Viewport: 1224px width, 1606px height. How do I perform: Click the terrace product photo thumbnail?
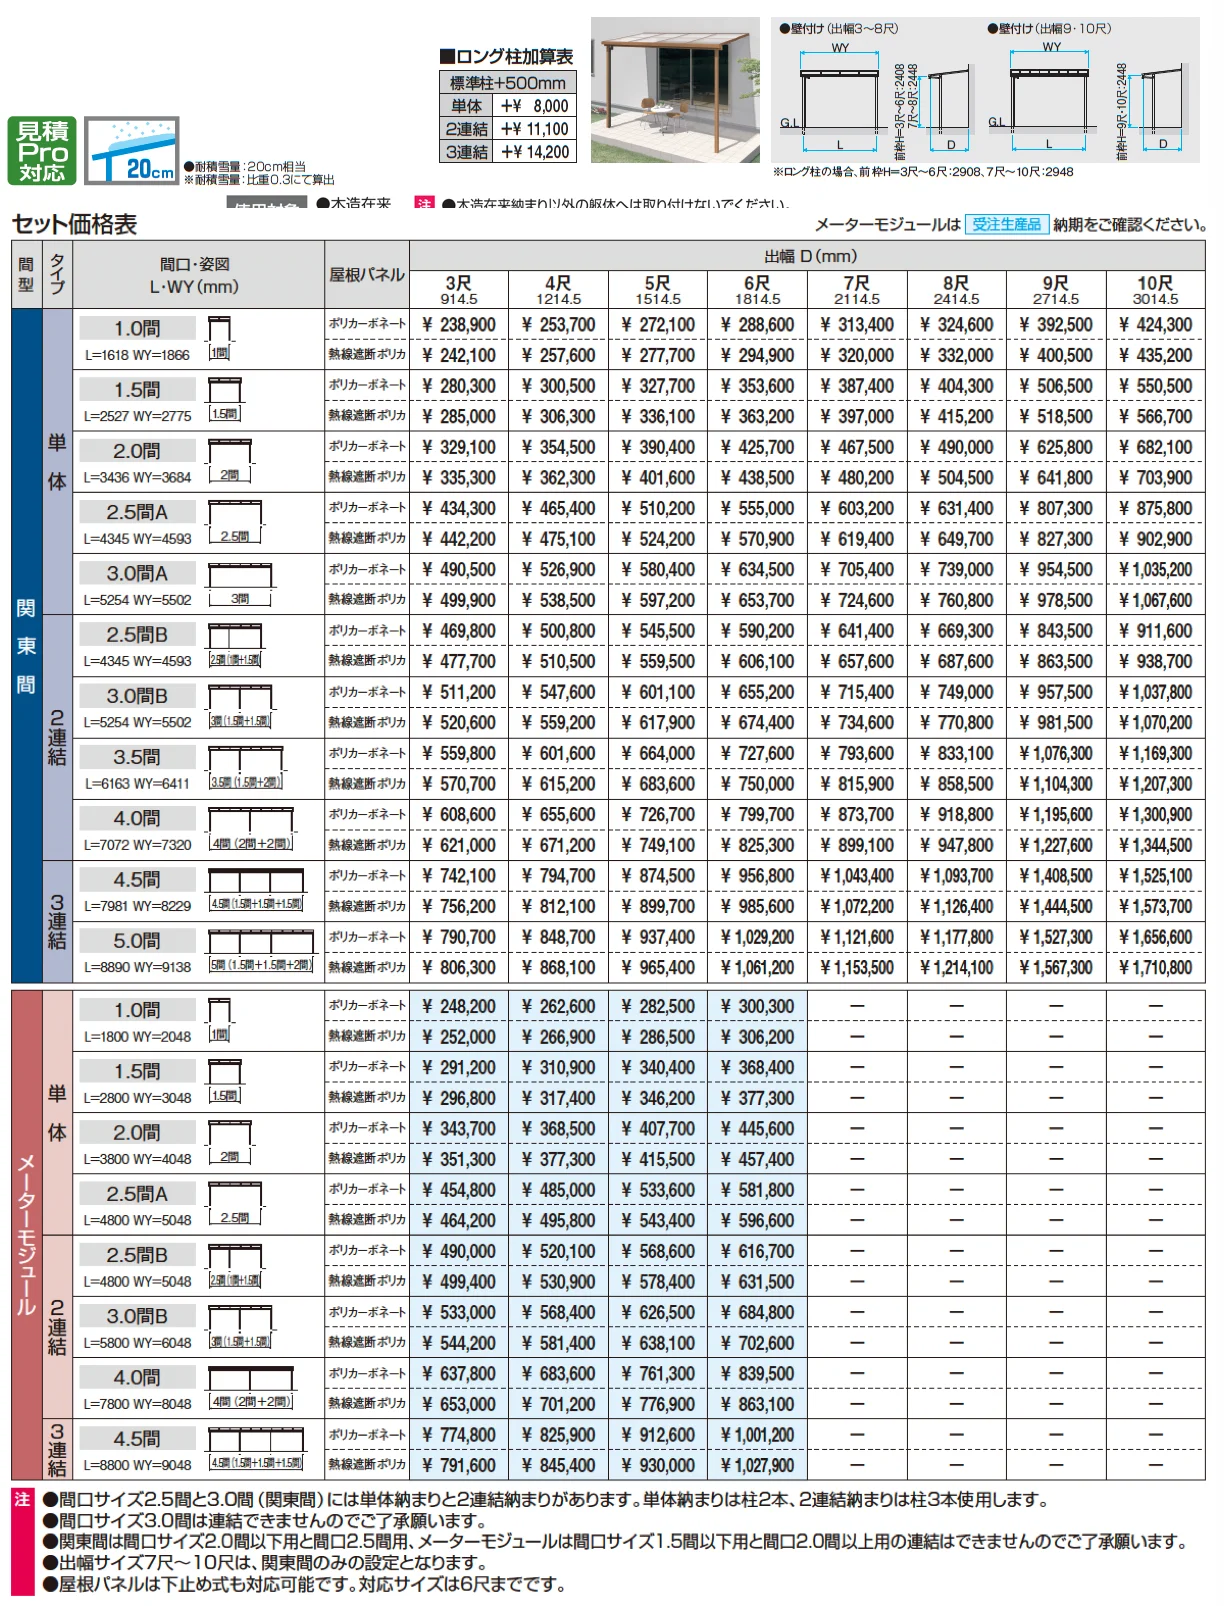click(x=675, y=90)
